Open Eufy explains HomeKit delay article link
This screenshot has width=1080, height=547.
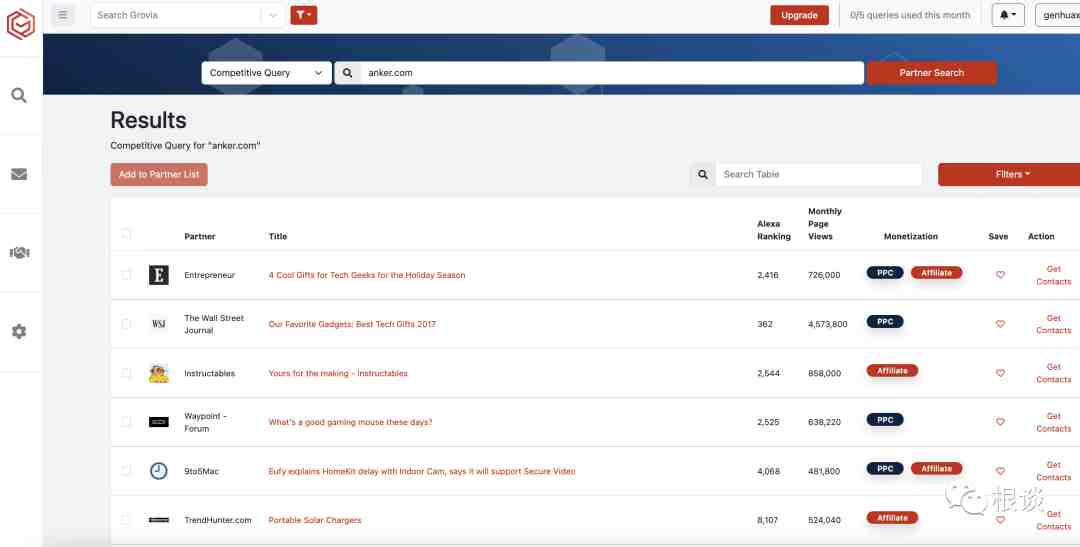[422, 471]
